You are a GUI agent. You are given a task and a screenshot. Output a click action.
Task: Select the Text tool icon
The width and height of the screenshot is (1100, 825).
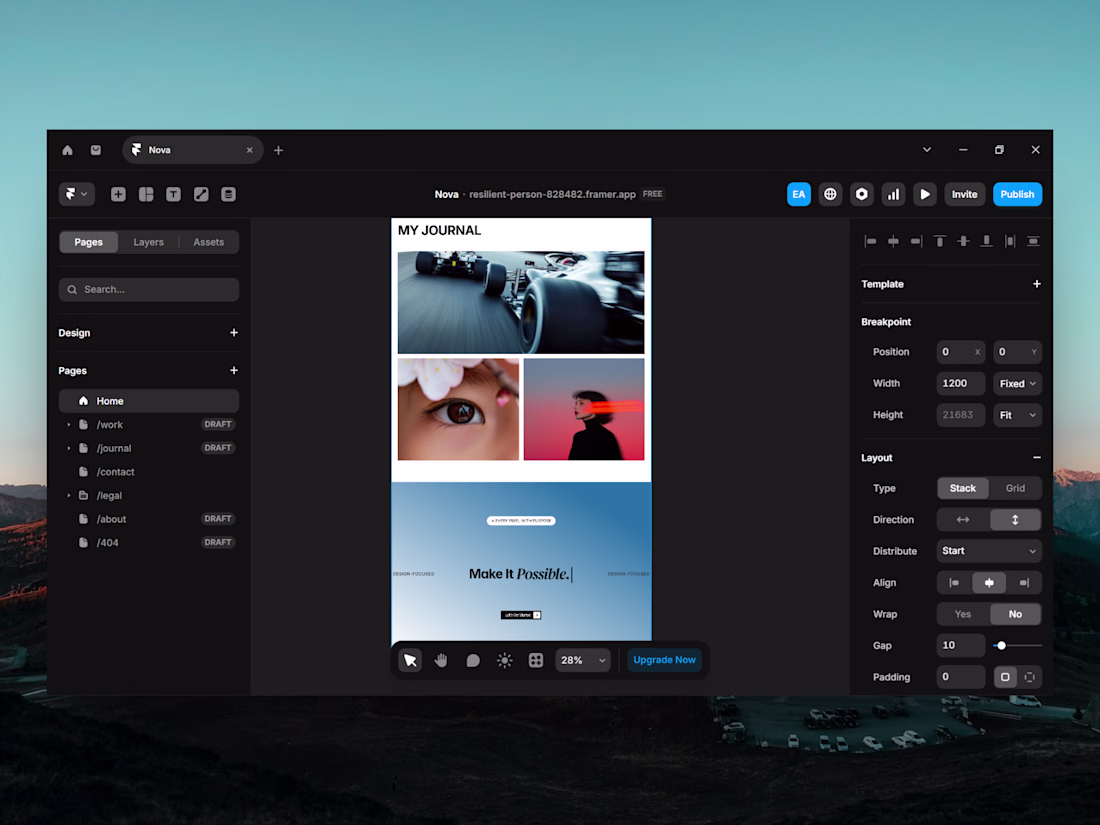point(173,194)
